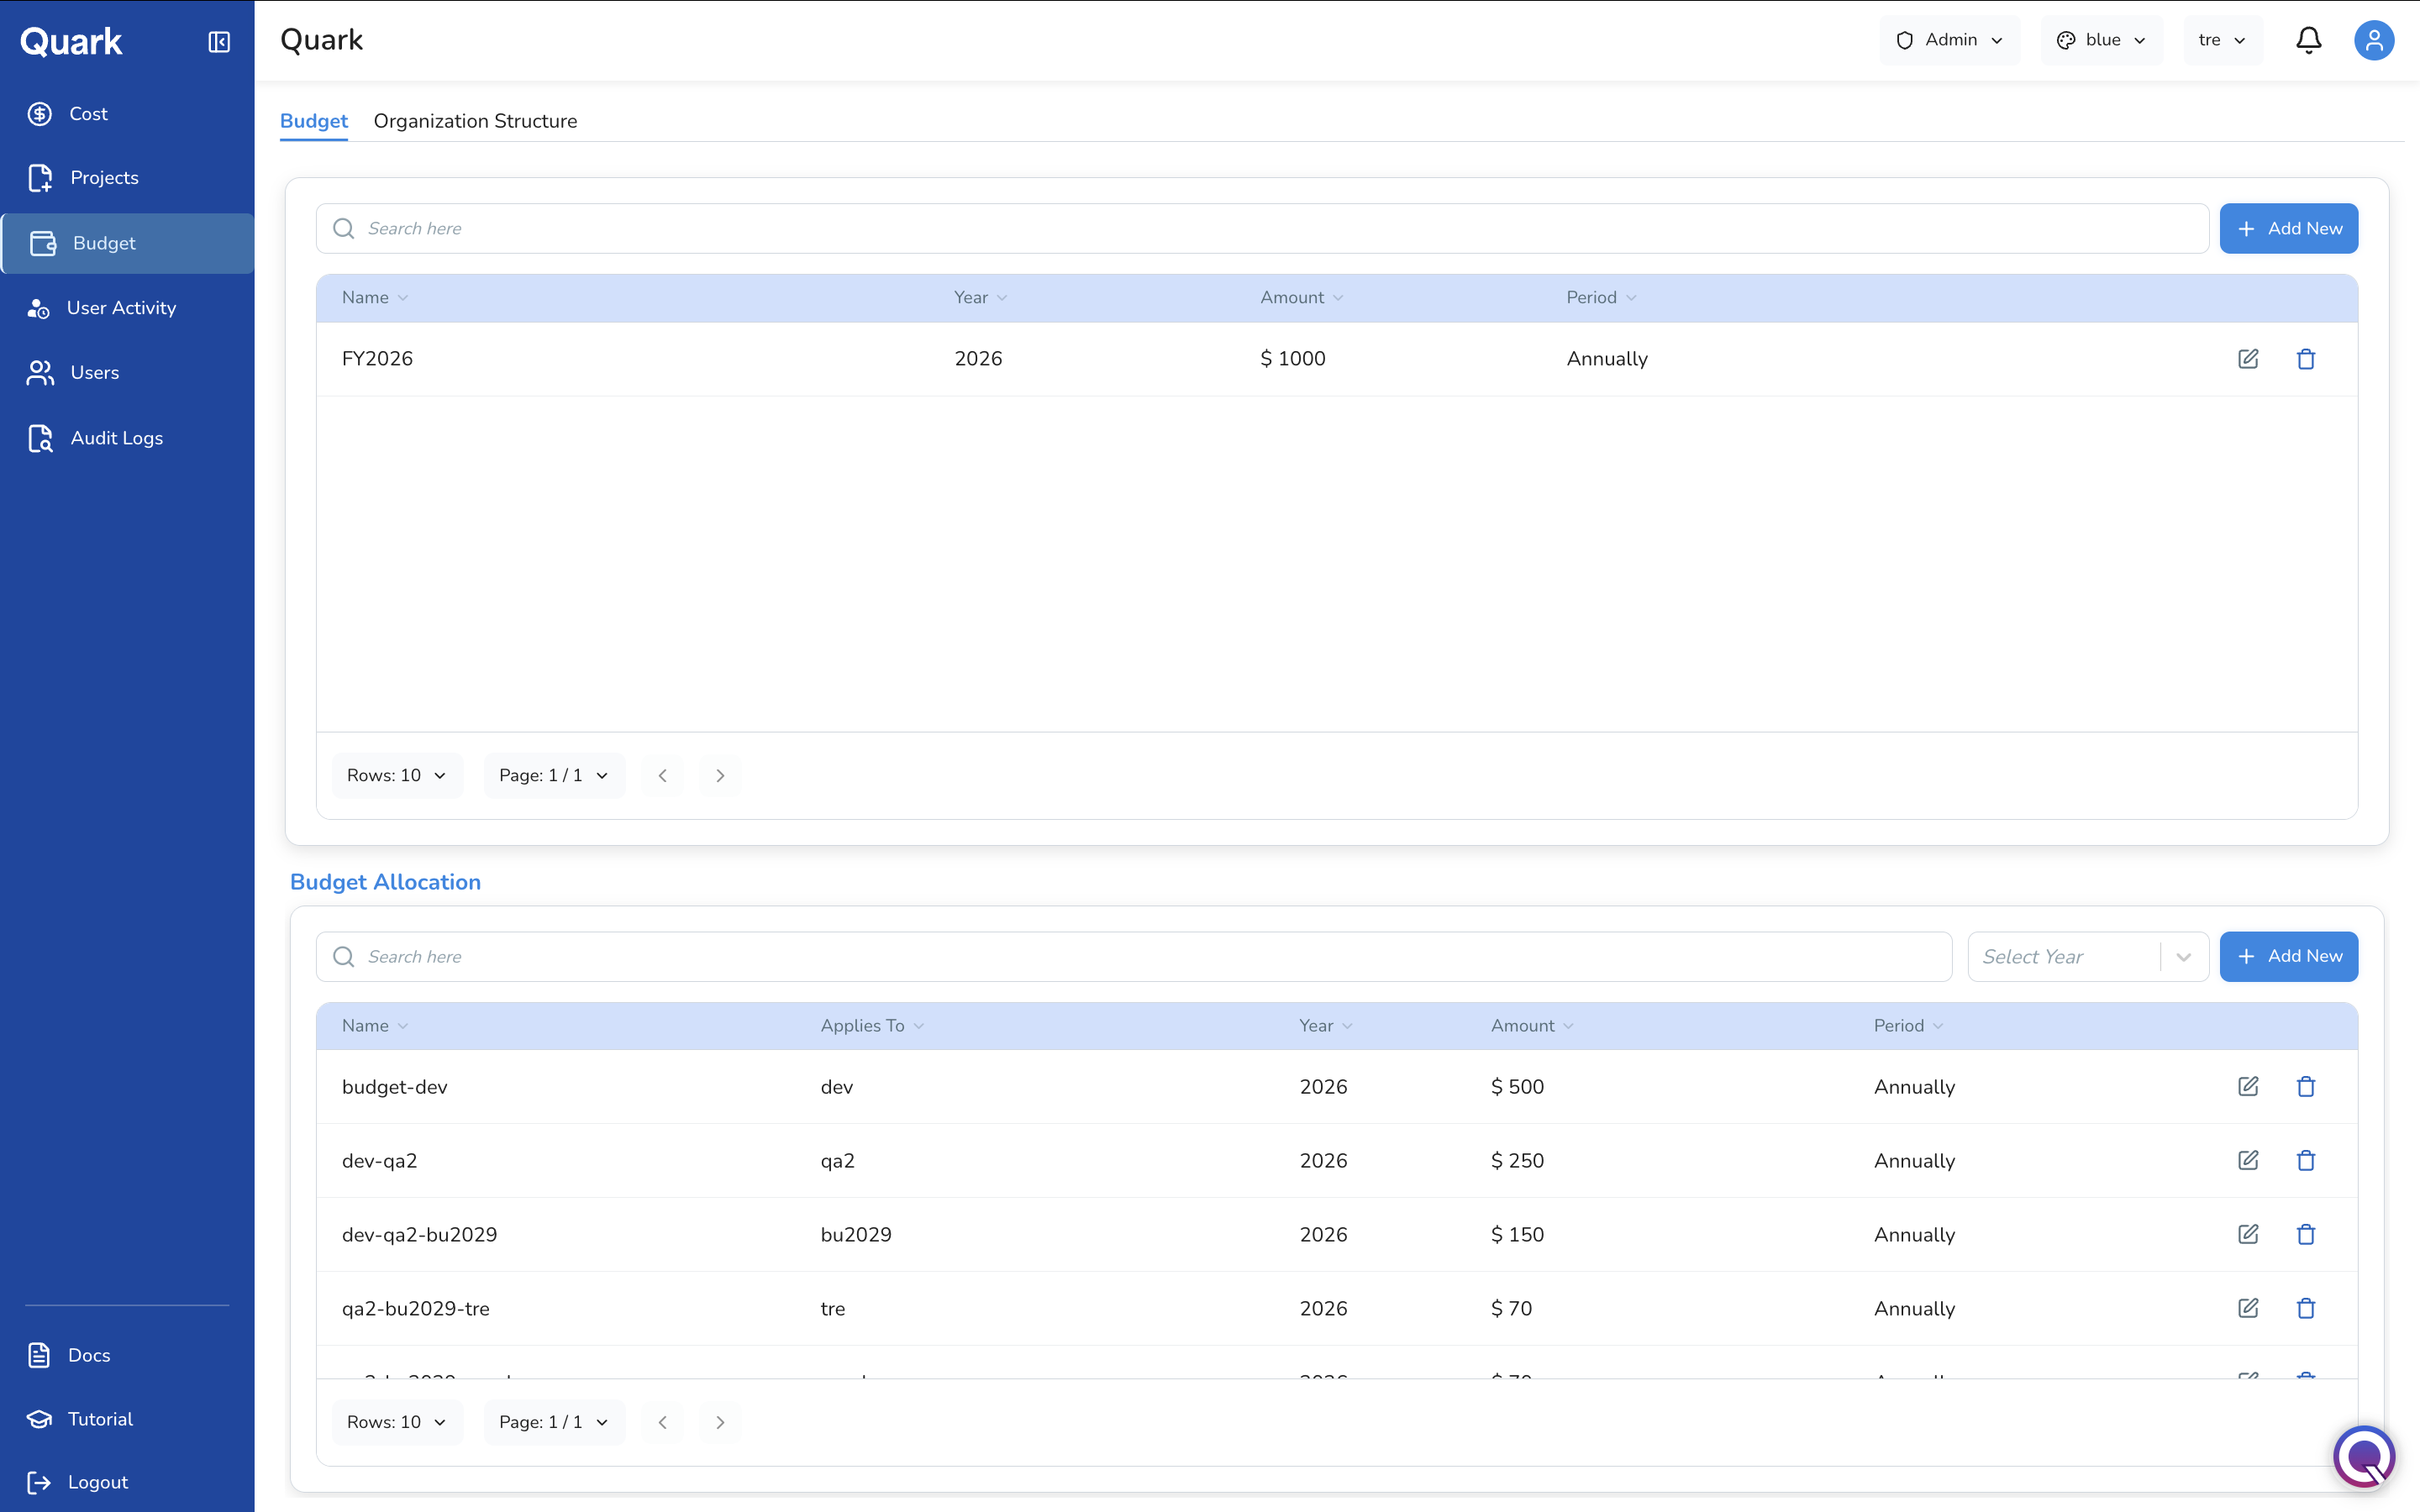
Task: Click the budget-dev name cell
Action: click(x=394, y=1087)
